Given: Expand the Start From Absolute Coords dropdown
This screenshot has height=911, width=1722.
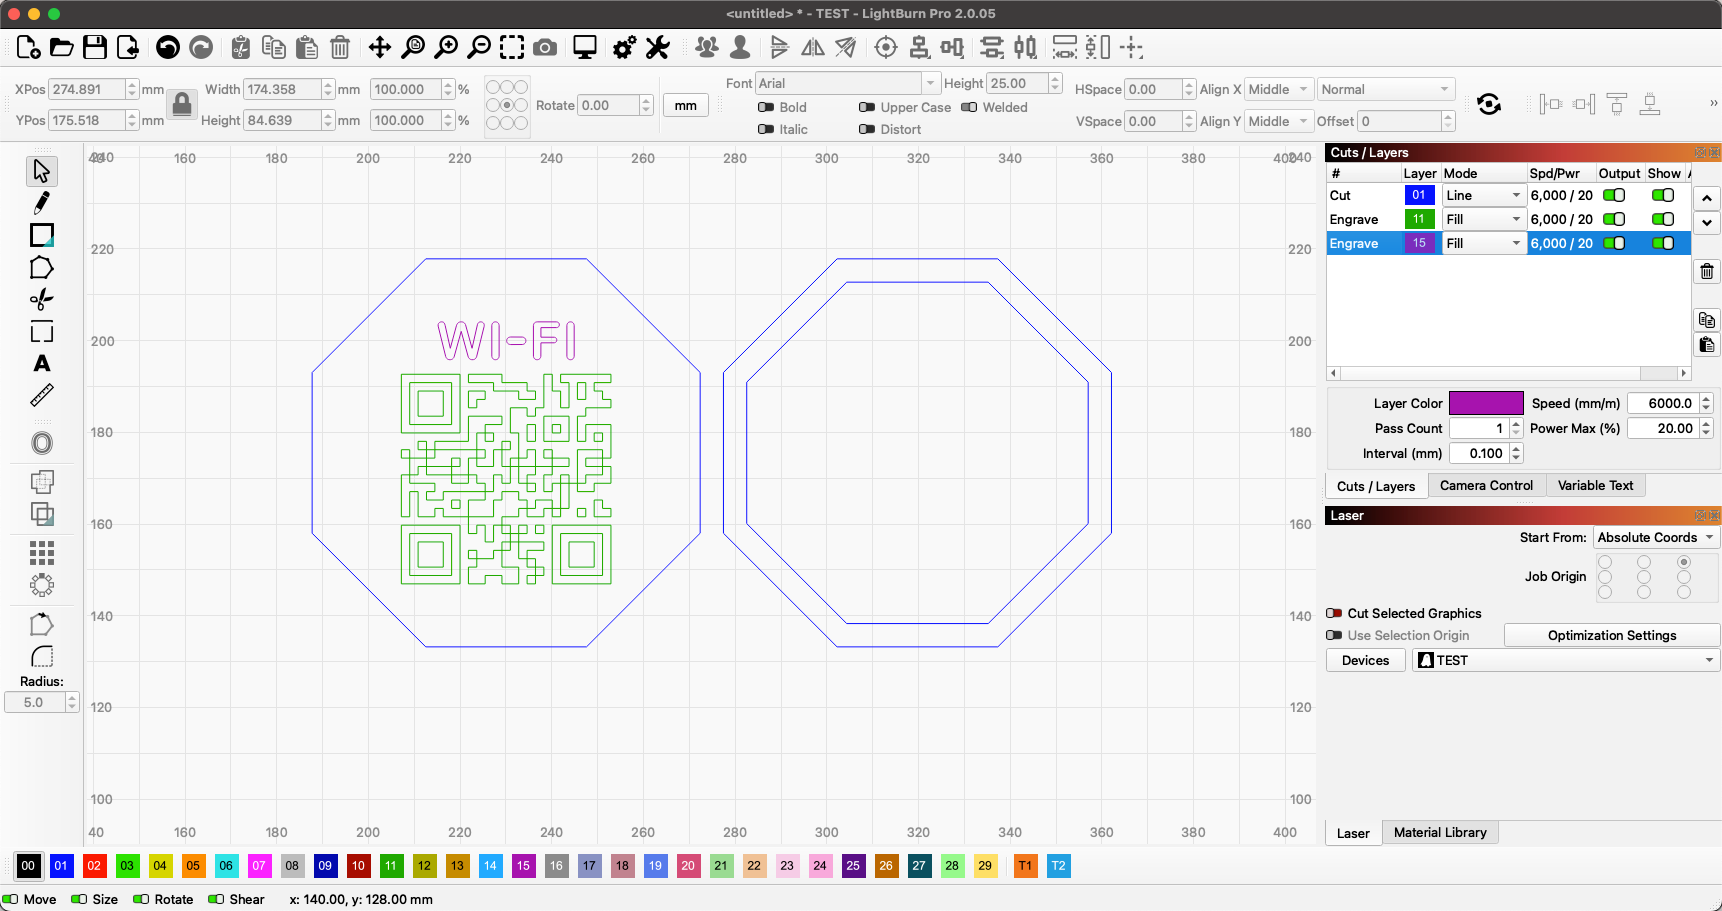Looking at the screenshot, I should tap(1655, 537).
